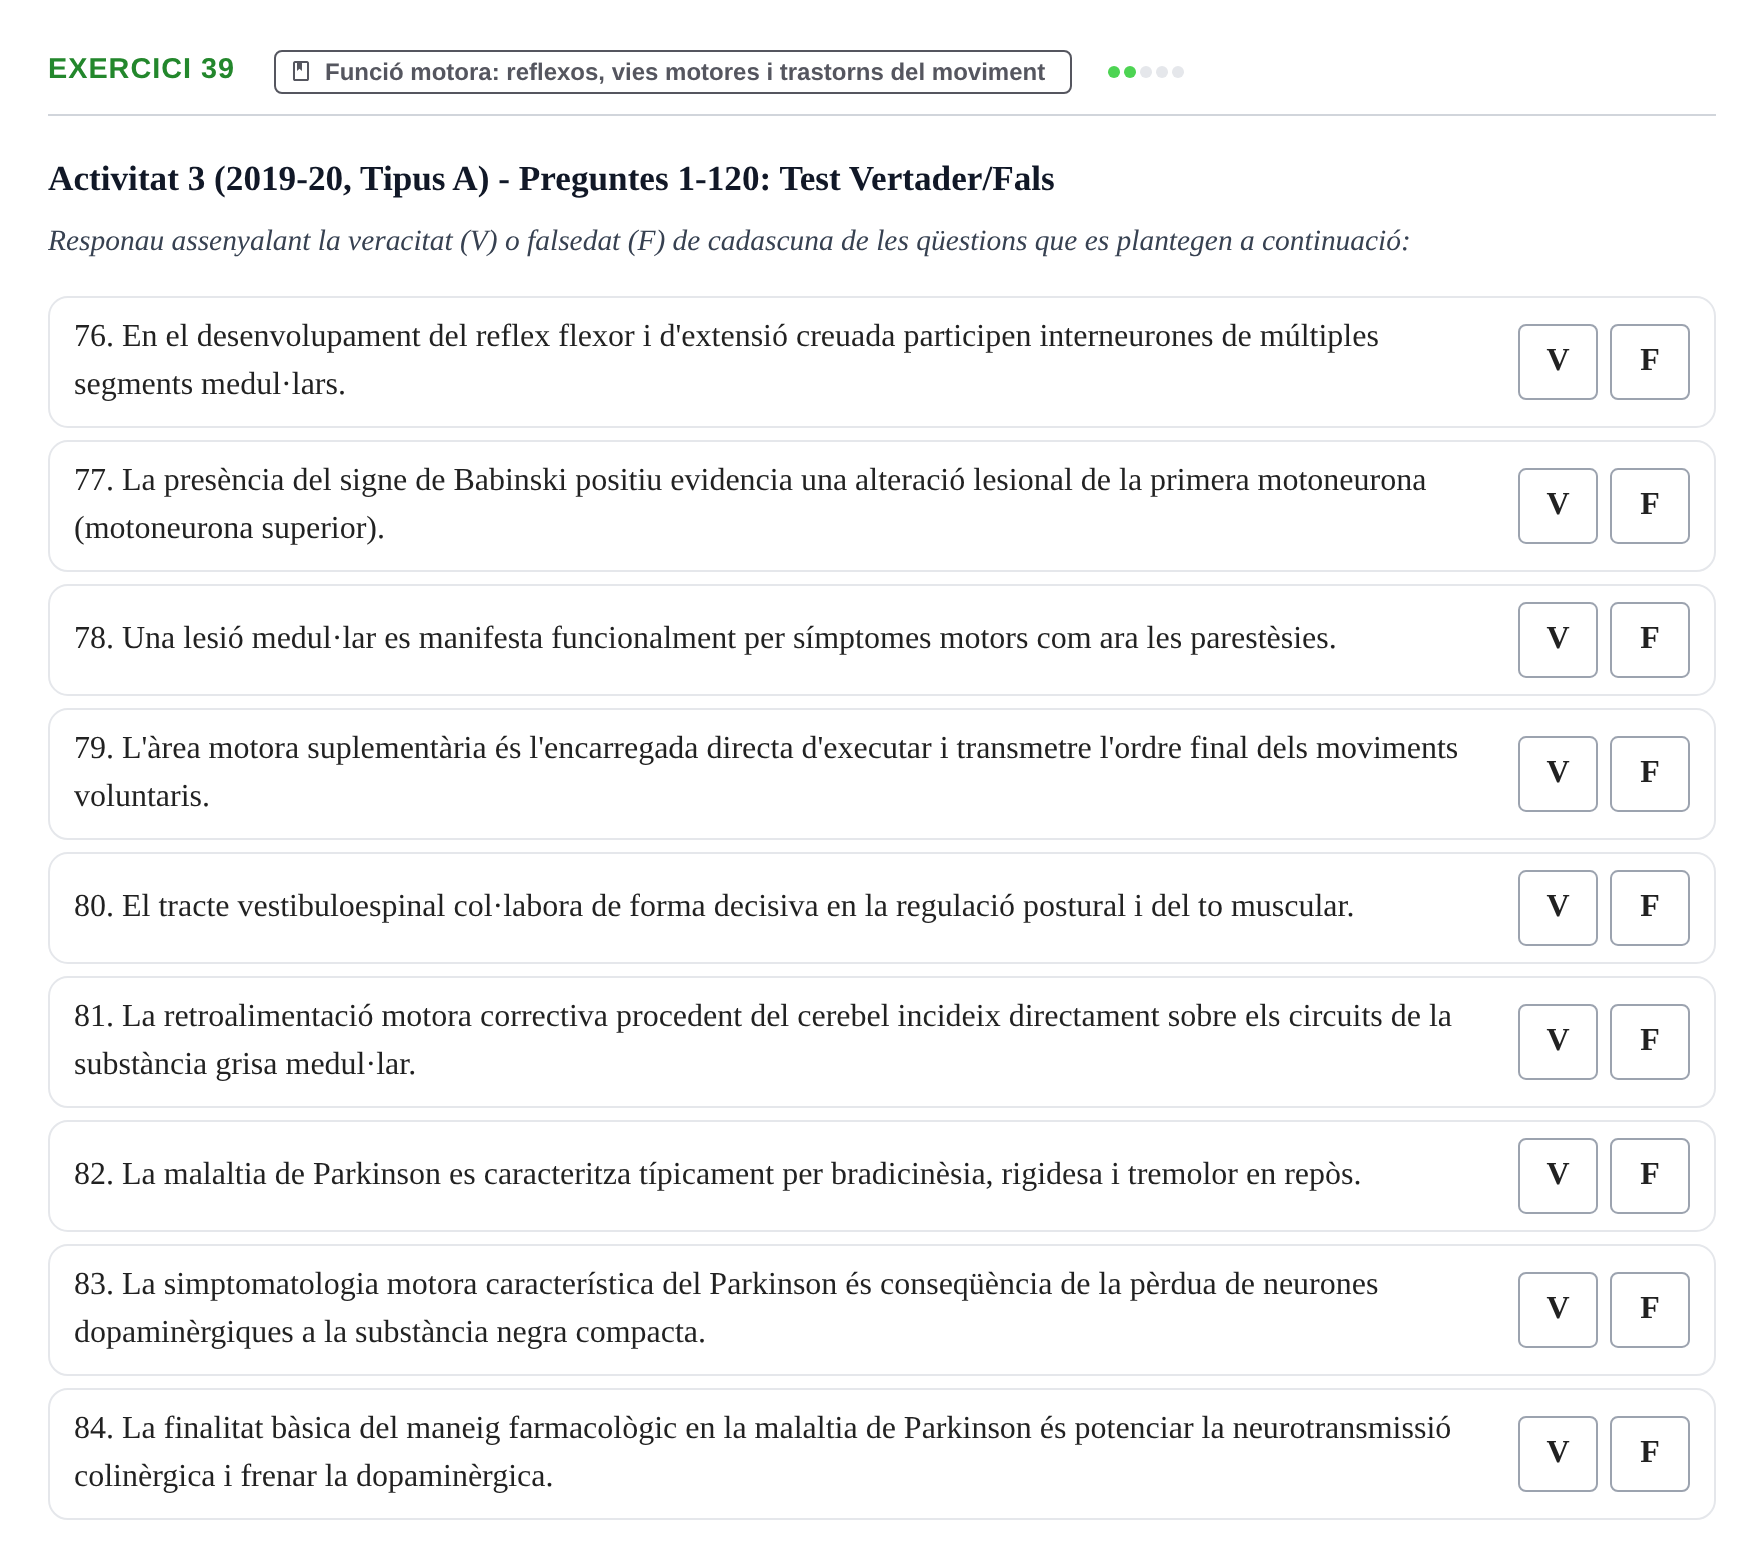Choose V for question 78 on medullary lesion

point(1558,640)
